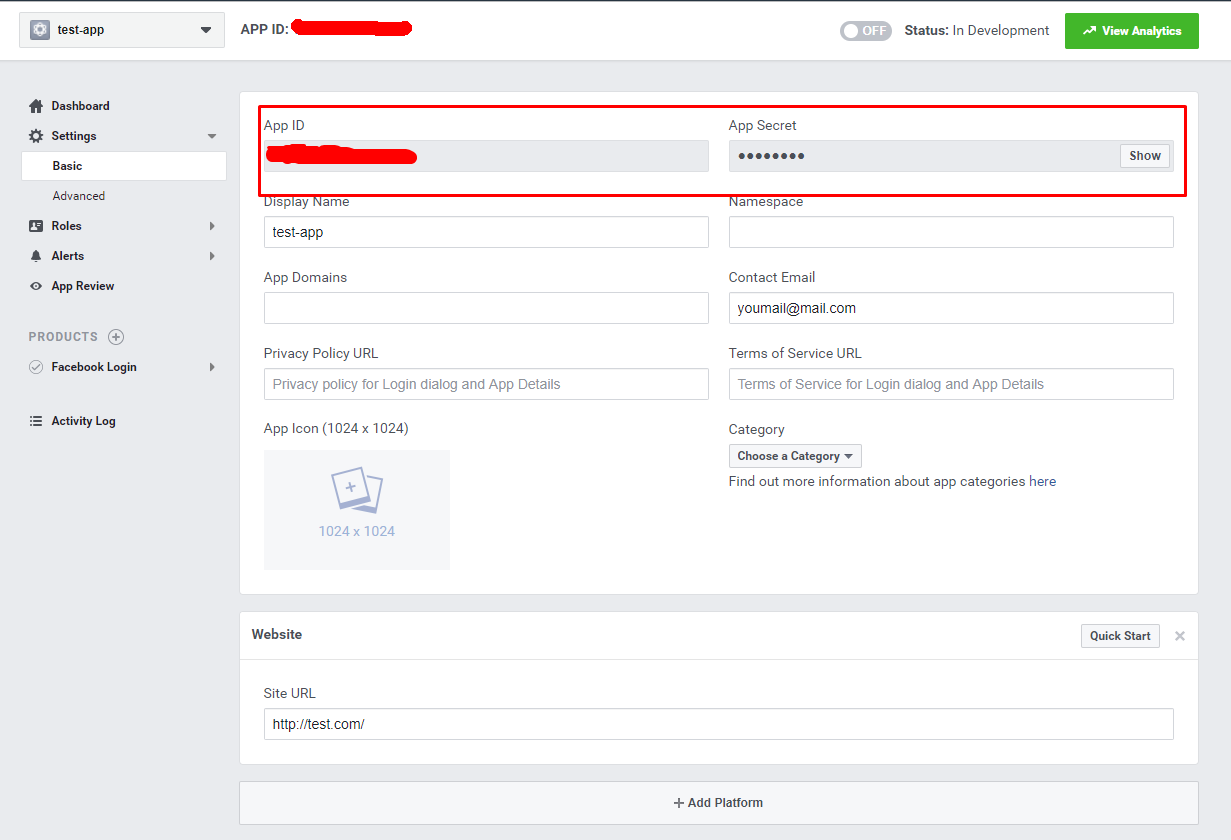Select the Advanced settings item

point(79,196)
